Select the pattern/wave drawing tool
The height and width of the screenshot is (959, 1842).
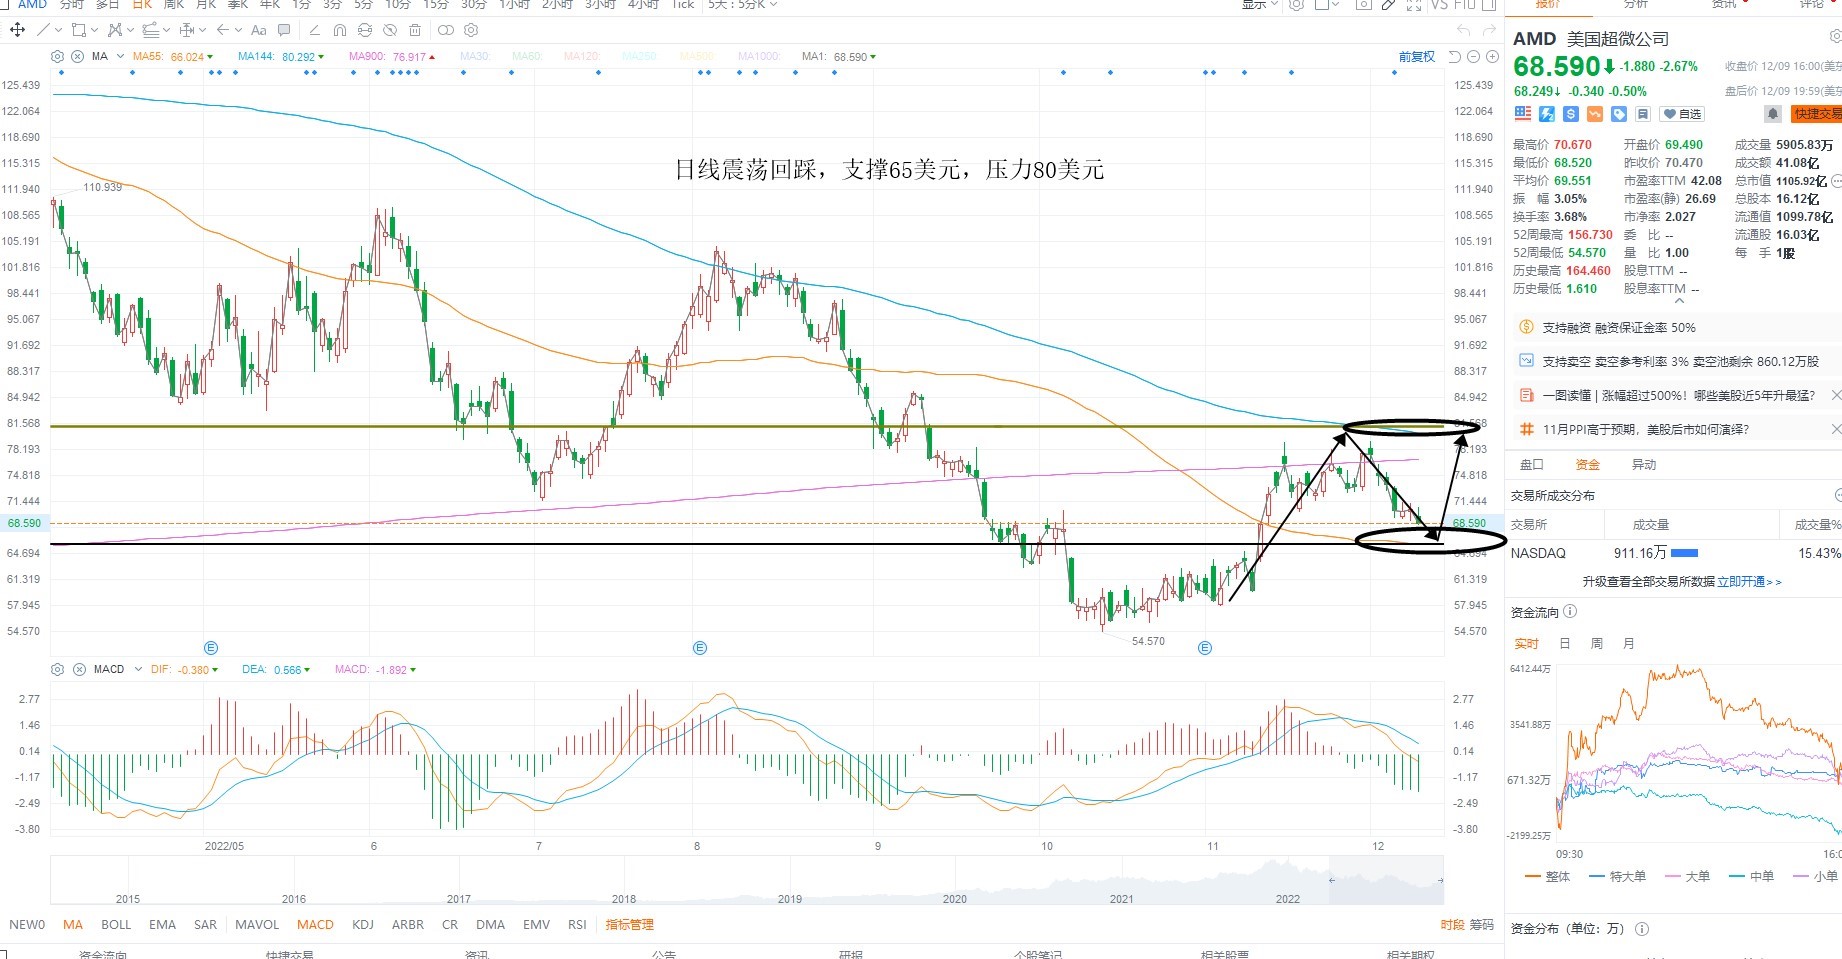pyautogui.click(x=115, y=30)
